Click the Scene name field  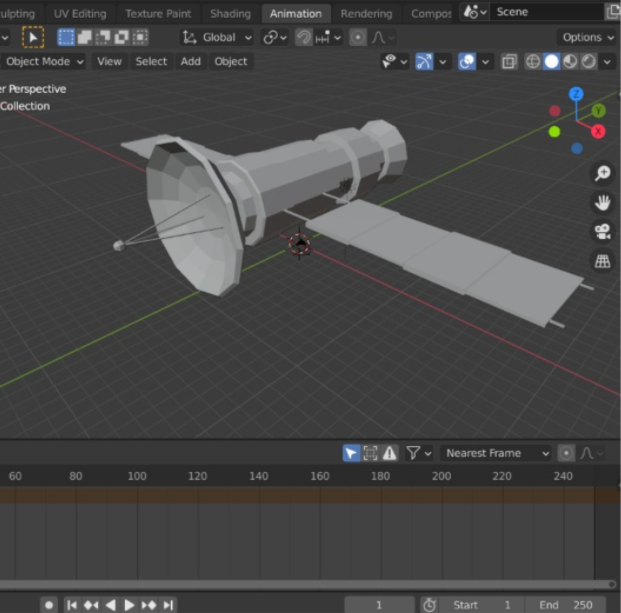547,12
